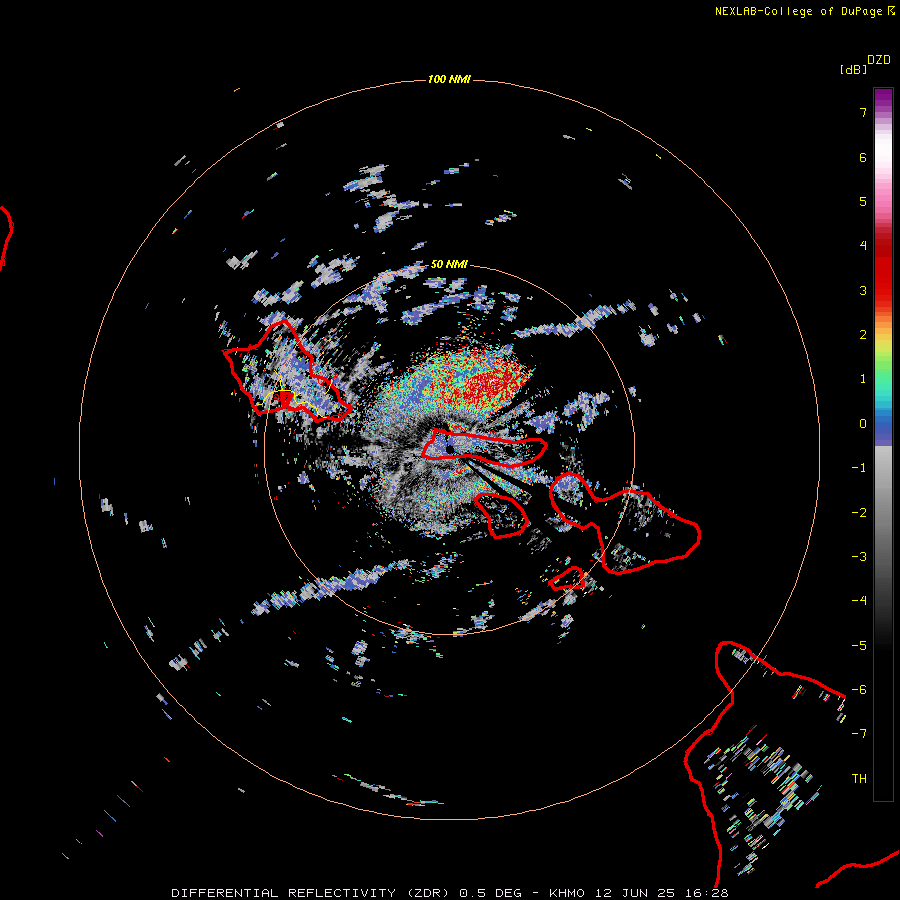Click the 5 value on the scale

click(863, 201)
